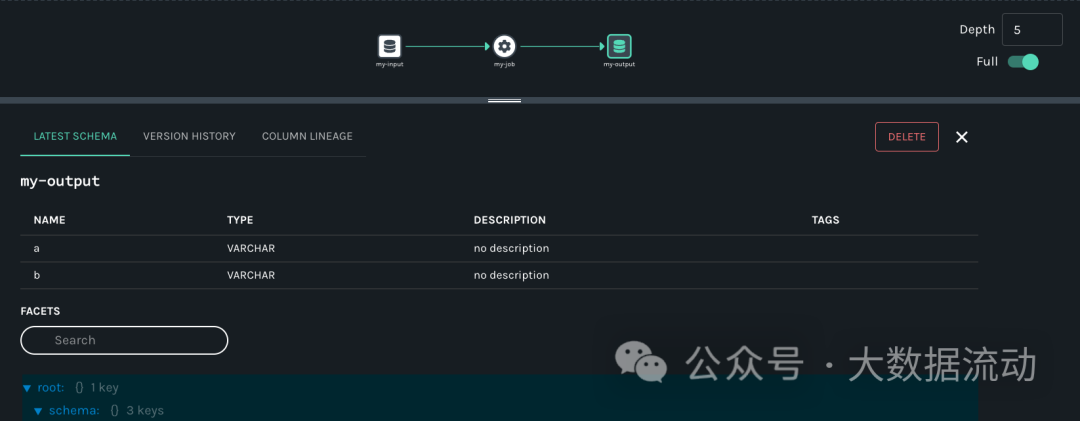Viewport: 1080px width, 421px height.
Task: Click the my-job node label
Action: tap(504, 64)
